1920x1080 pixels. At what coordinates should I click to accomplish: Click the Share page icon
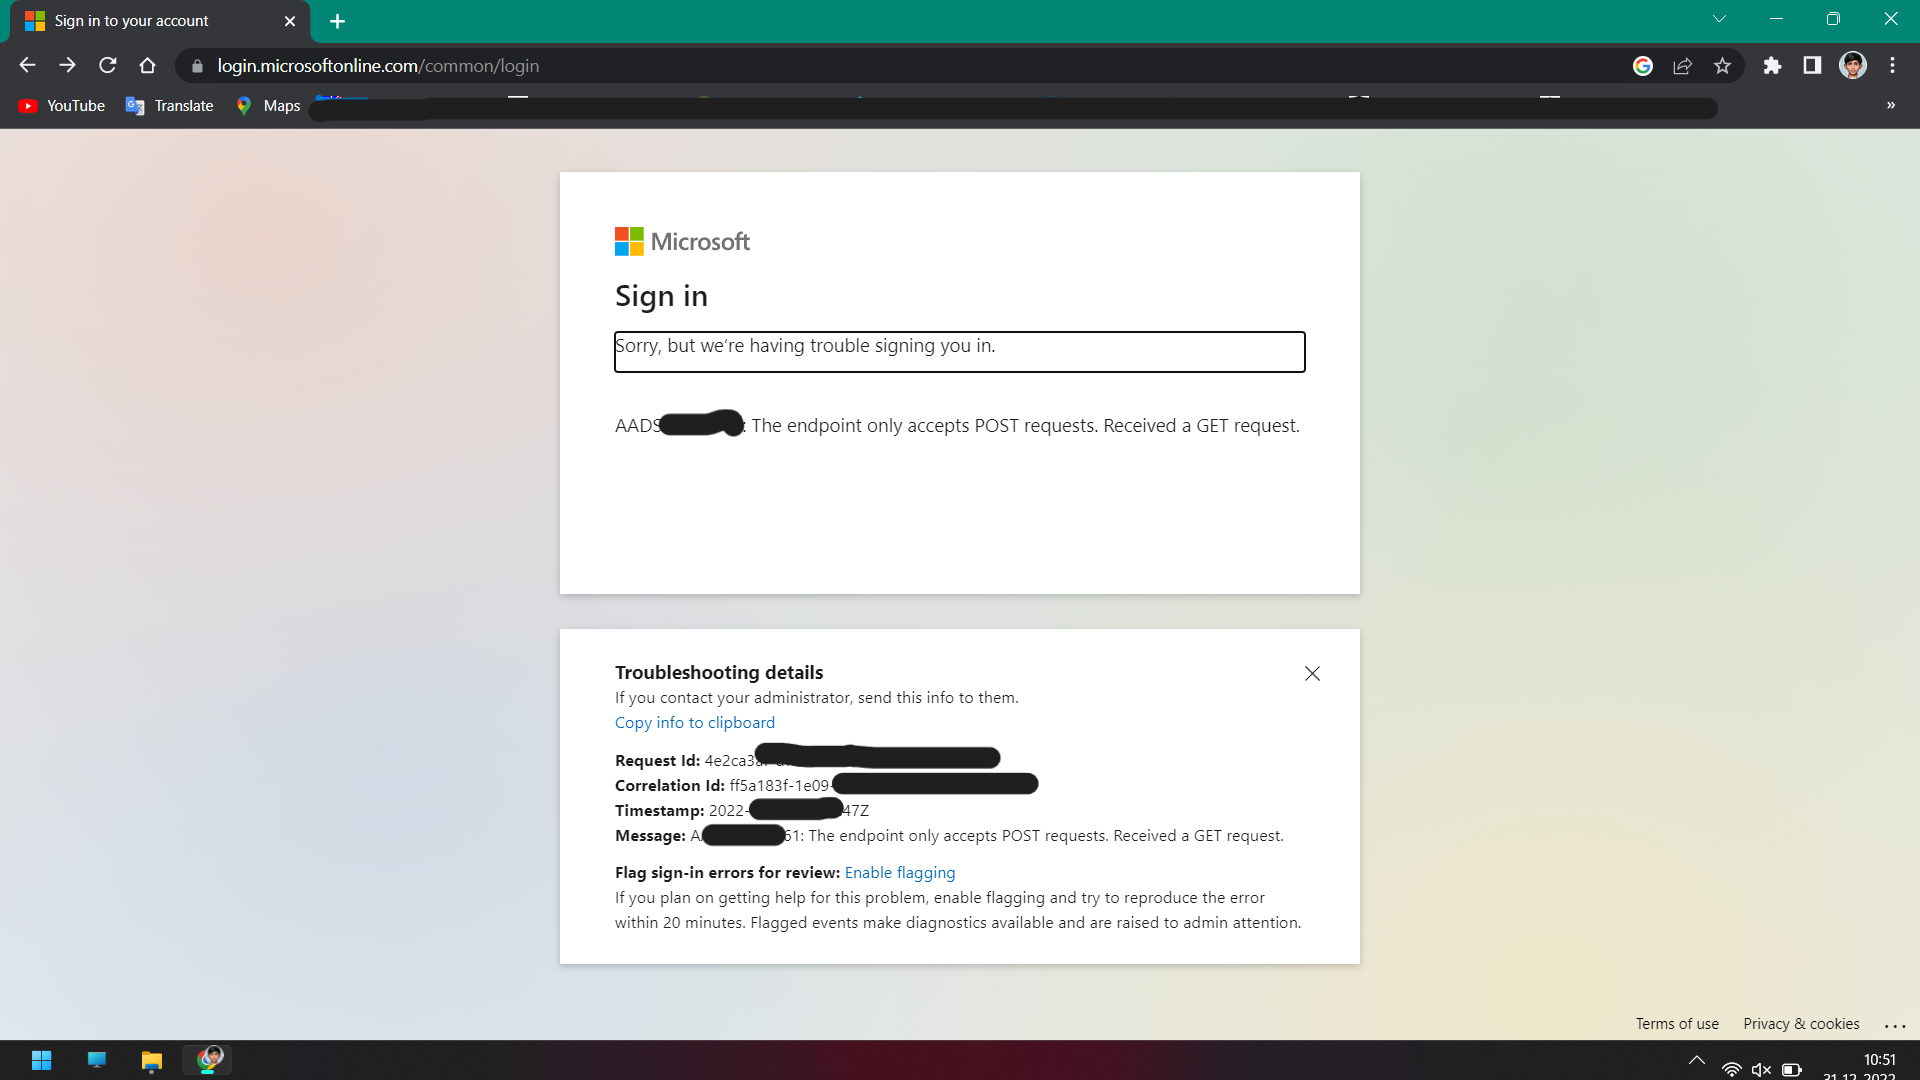point(1682,66)
